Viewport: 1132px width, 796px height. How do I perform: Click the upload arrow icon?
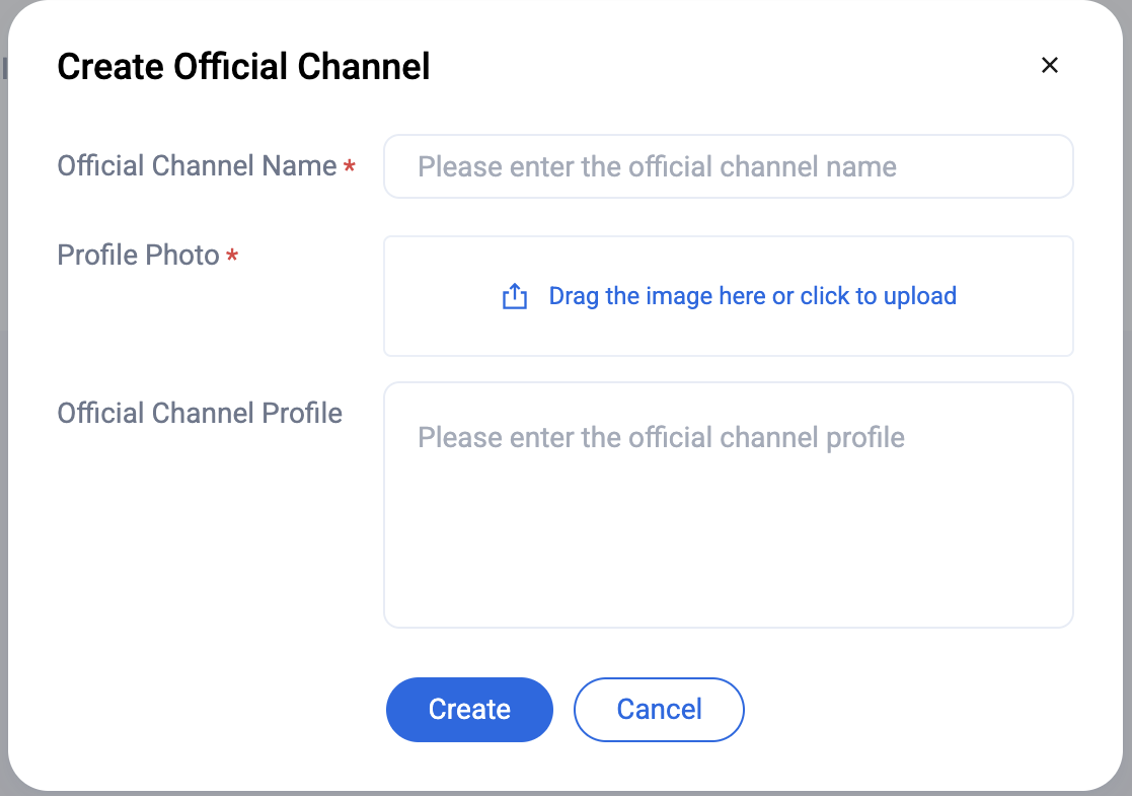pos(514,297)
